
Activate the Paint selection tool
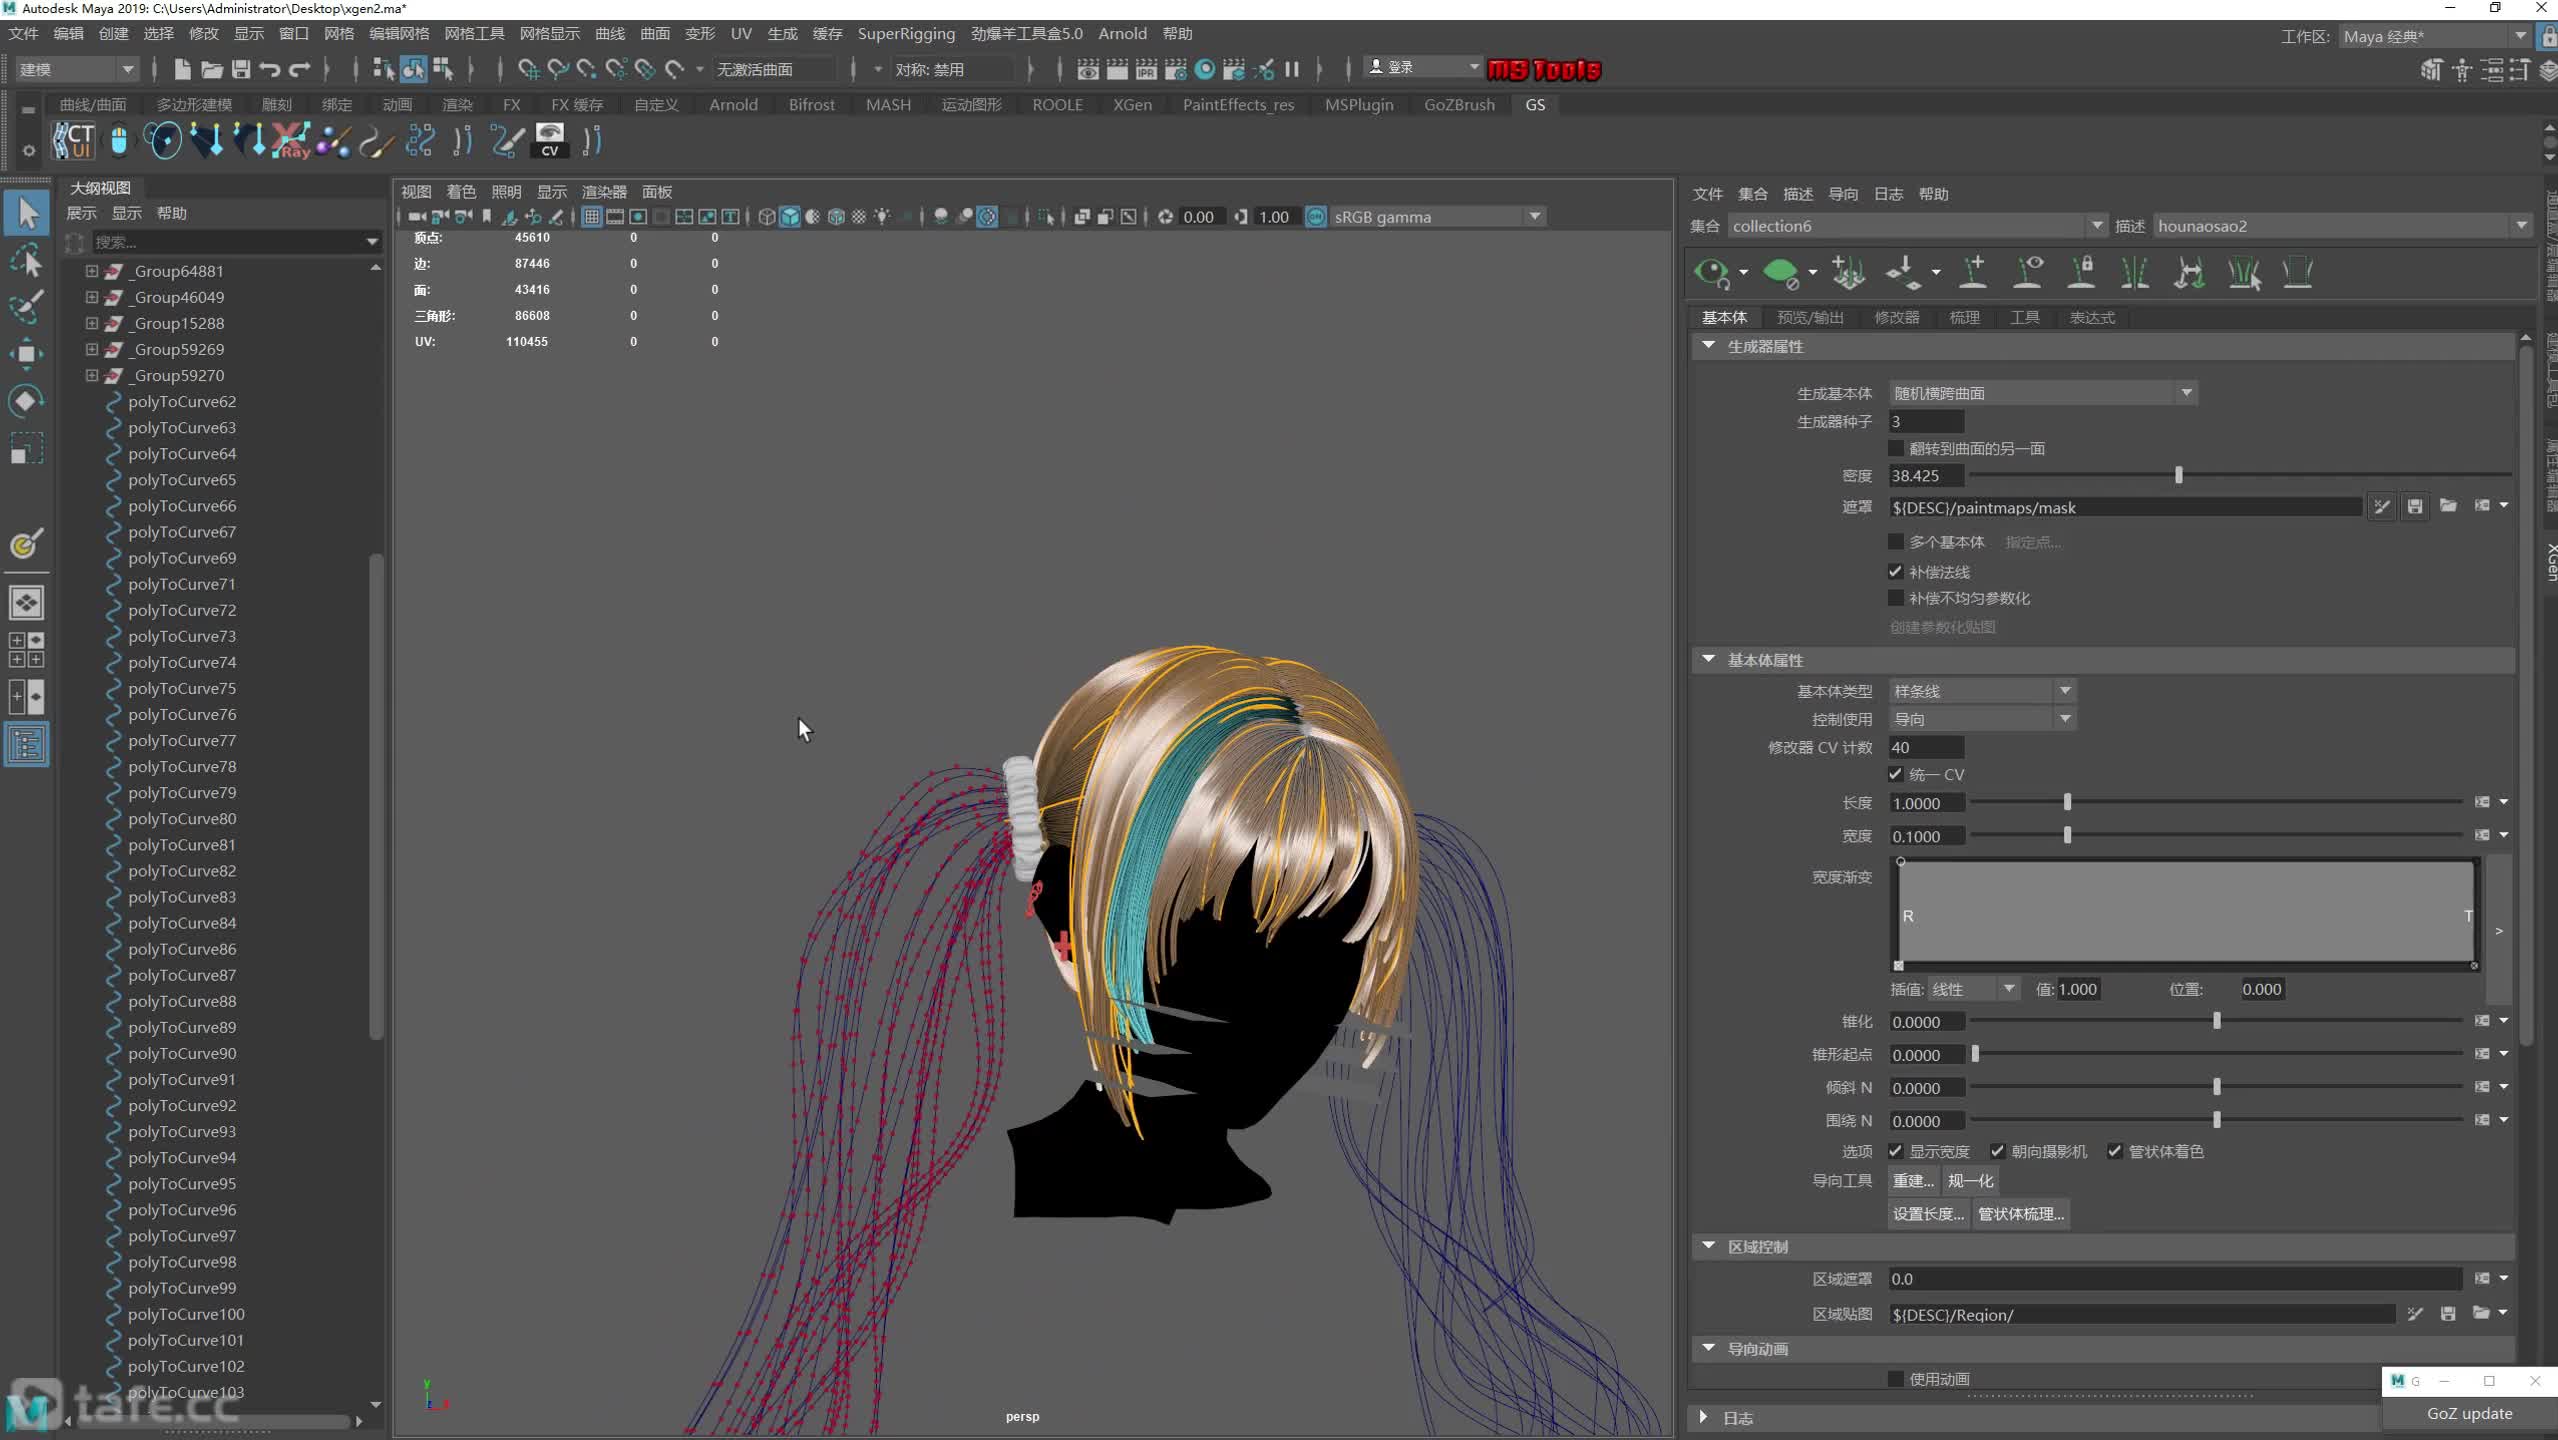tap(27, 307)
